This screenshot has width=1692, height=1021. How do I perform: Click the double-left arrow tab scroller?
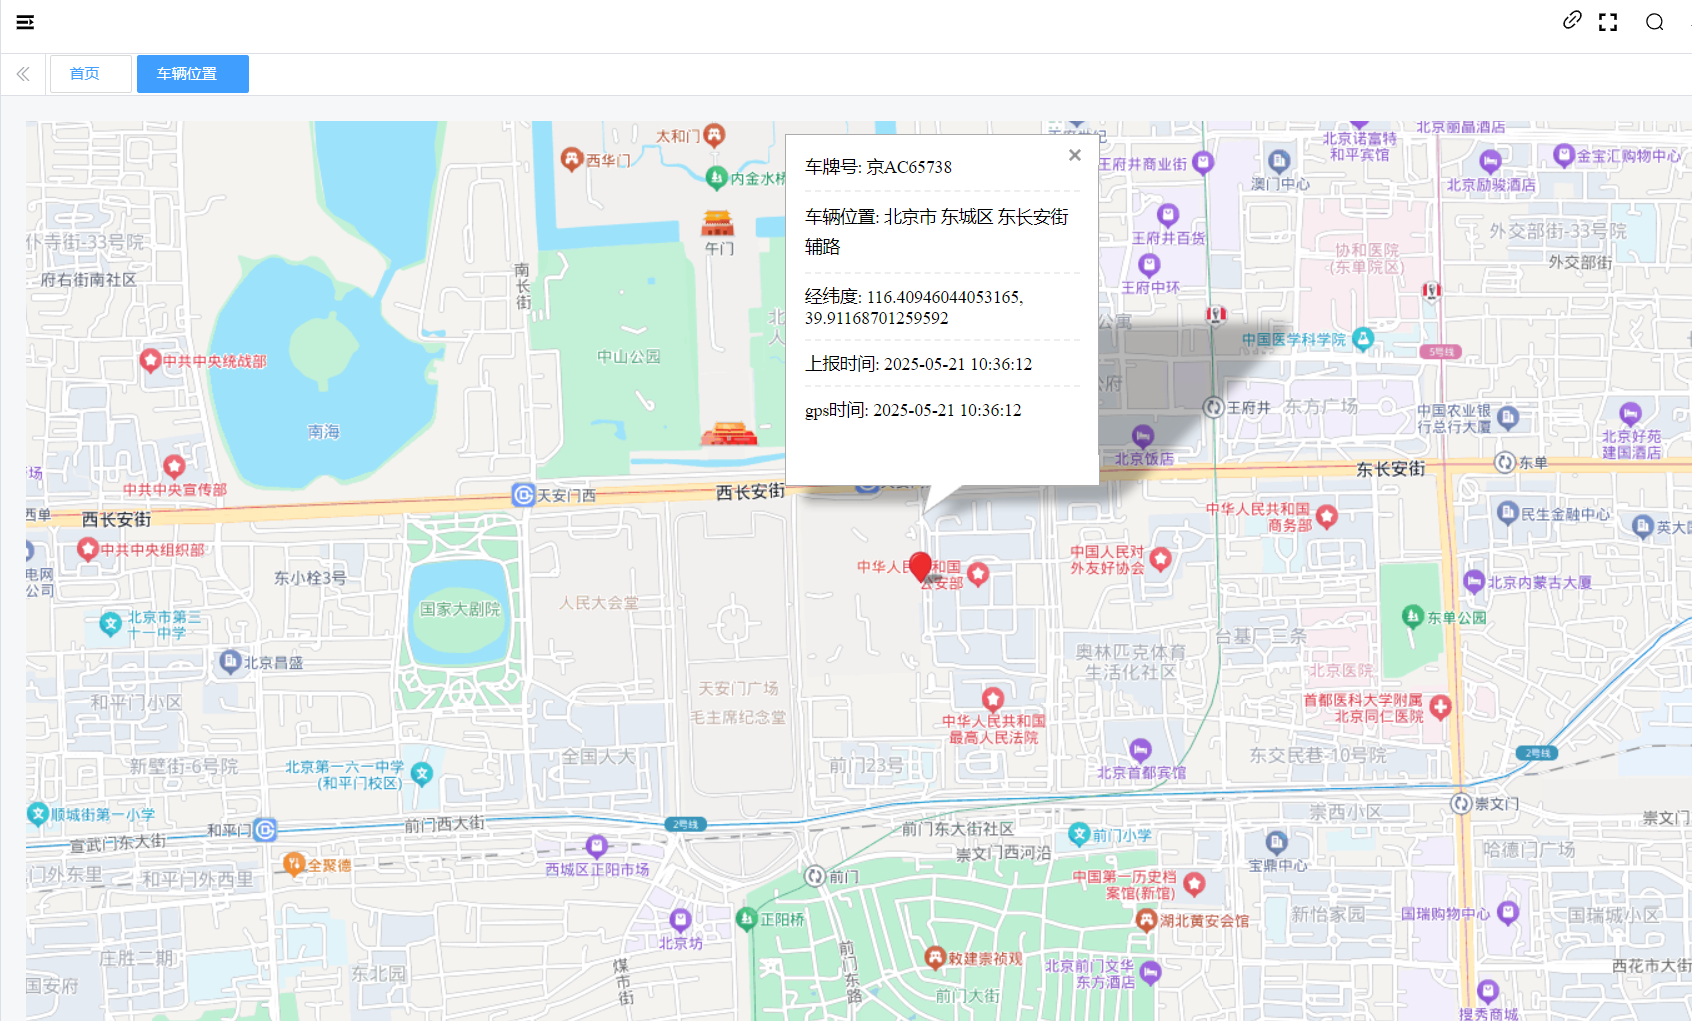tap(23, 74)
